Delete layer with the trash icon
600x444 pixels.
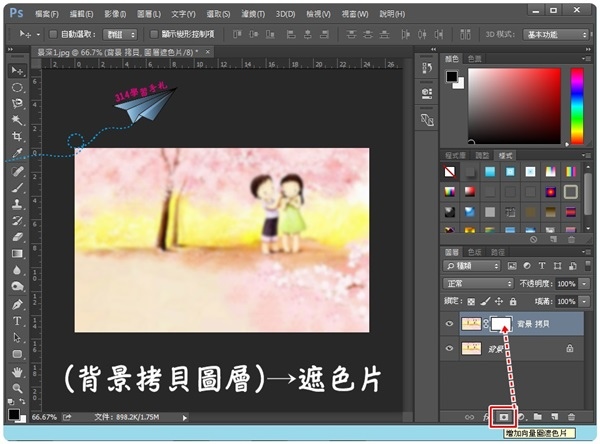[x=571, y=417]
